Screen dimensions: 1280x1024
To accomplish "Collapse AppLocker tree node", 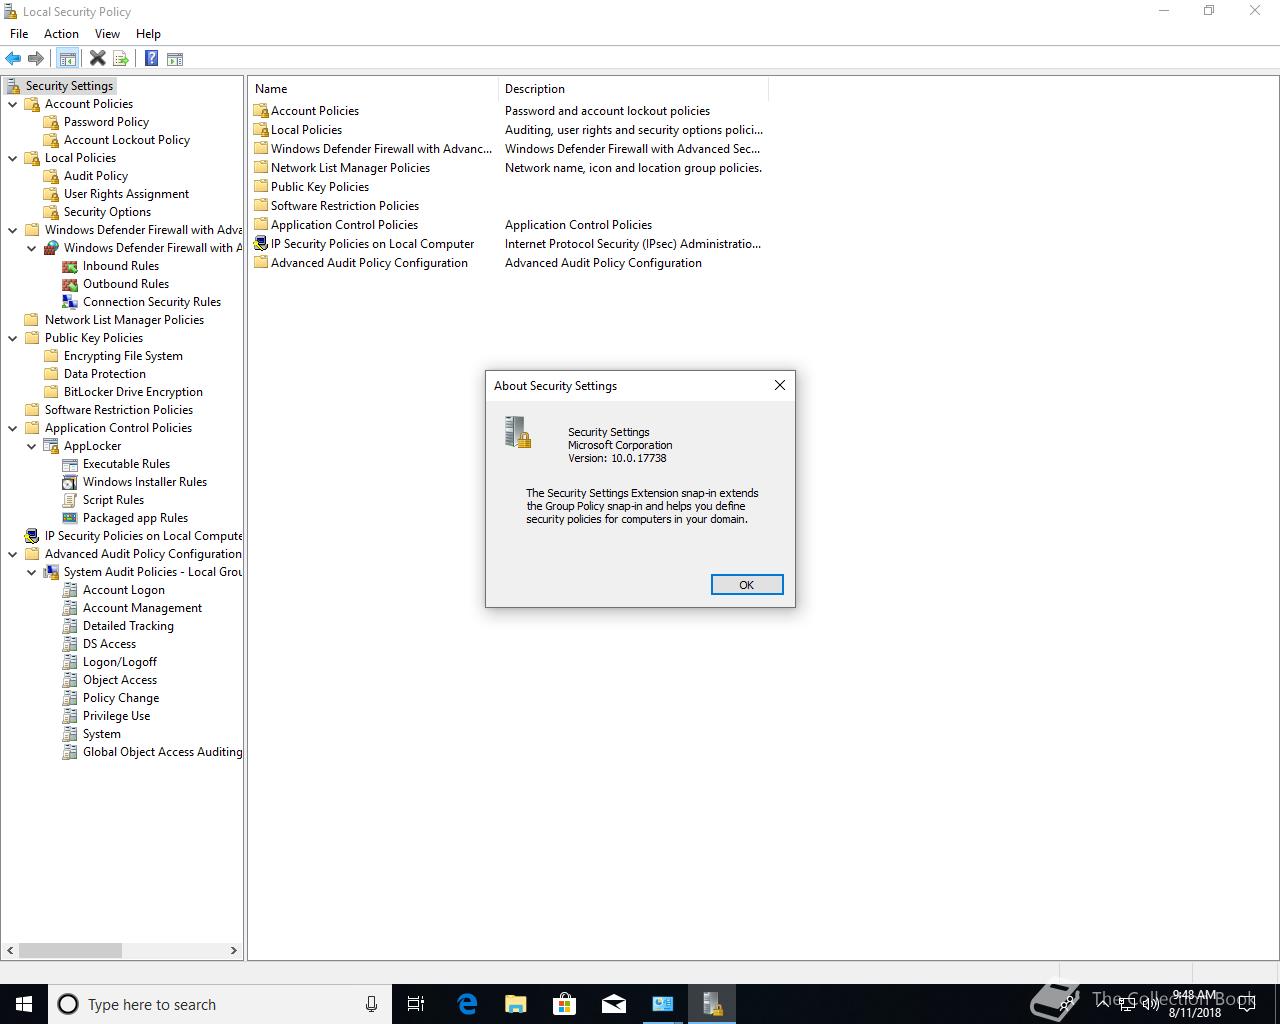I will (32, 446).
